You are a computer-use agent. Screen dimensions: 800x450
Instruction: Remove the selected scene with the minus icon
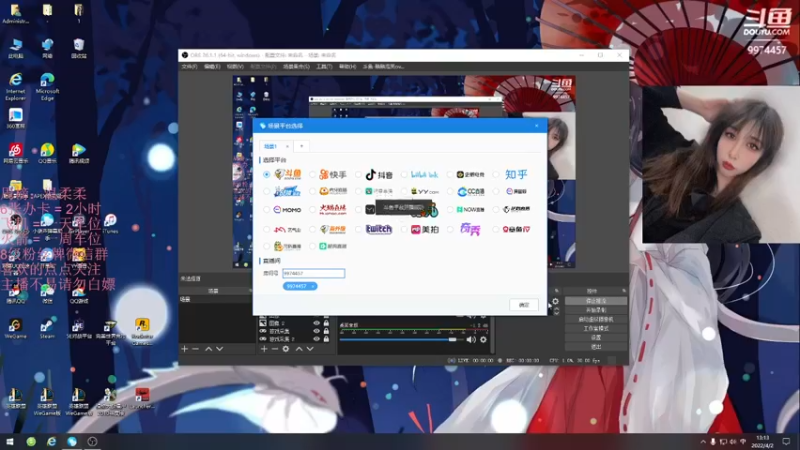click(x=195, y=349)
